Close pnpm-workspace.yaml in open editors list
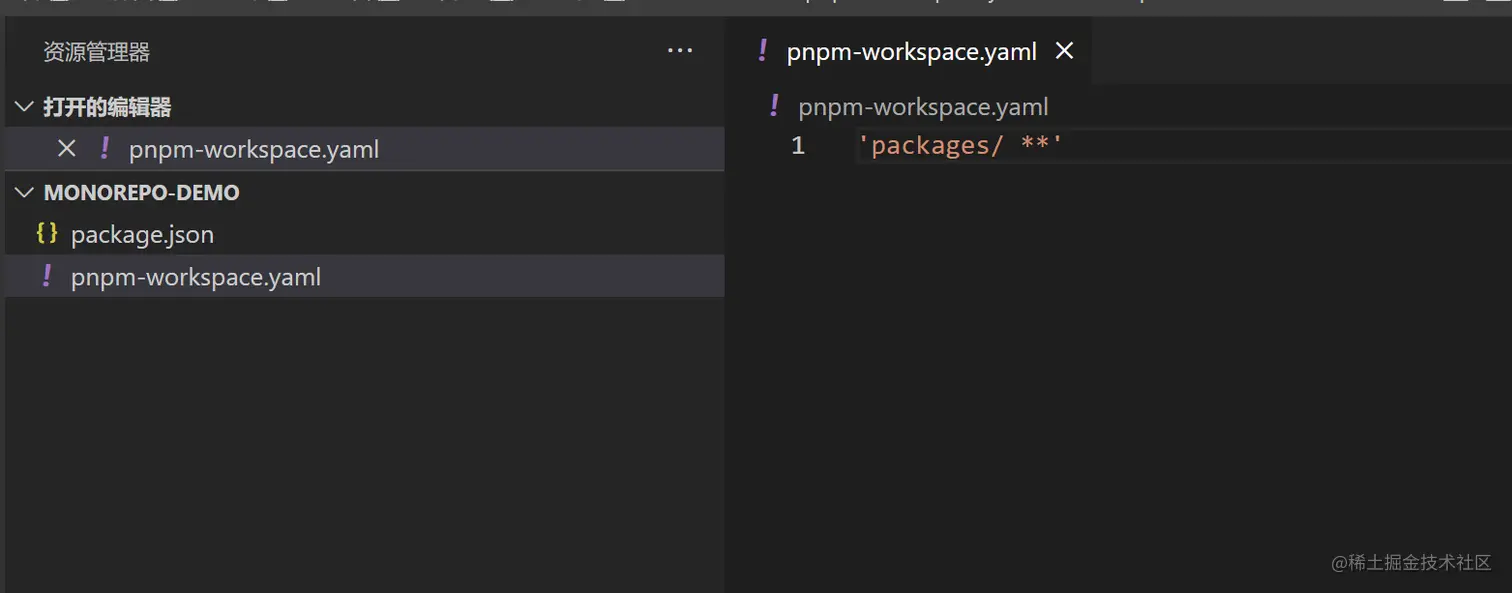Viewport: 1512px width, 593px height. [x=67, y=149]
